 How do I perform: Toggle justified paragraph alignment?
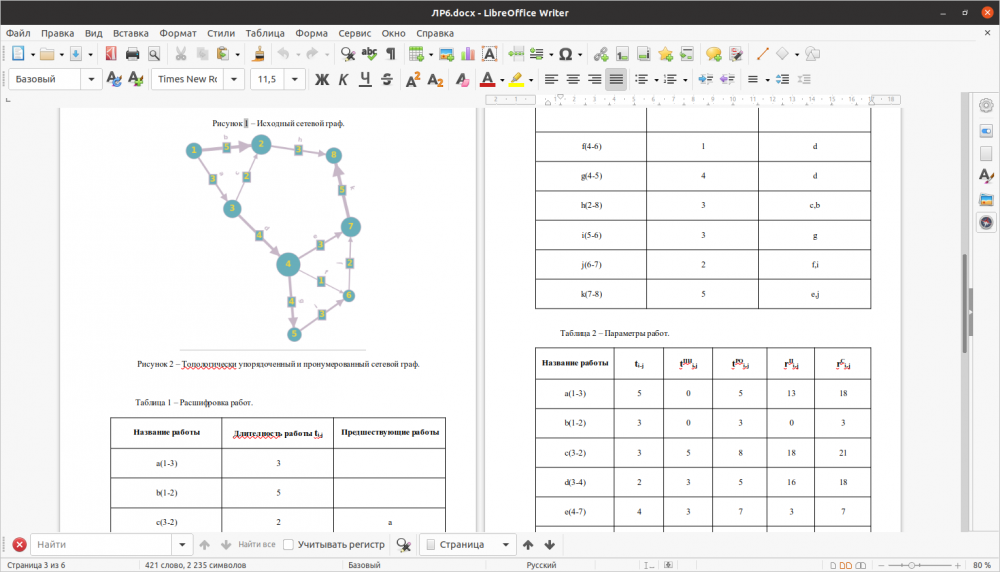[616, 79]
